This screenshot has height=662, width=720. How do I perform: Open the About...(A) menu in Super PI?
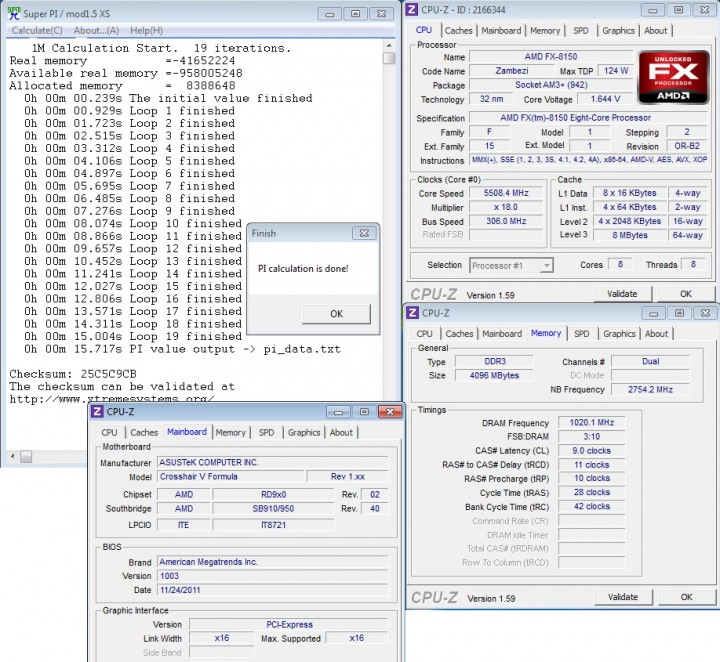point(96,30)
